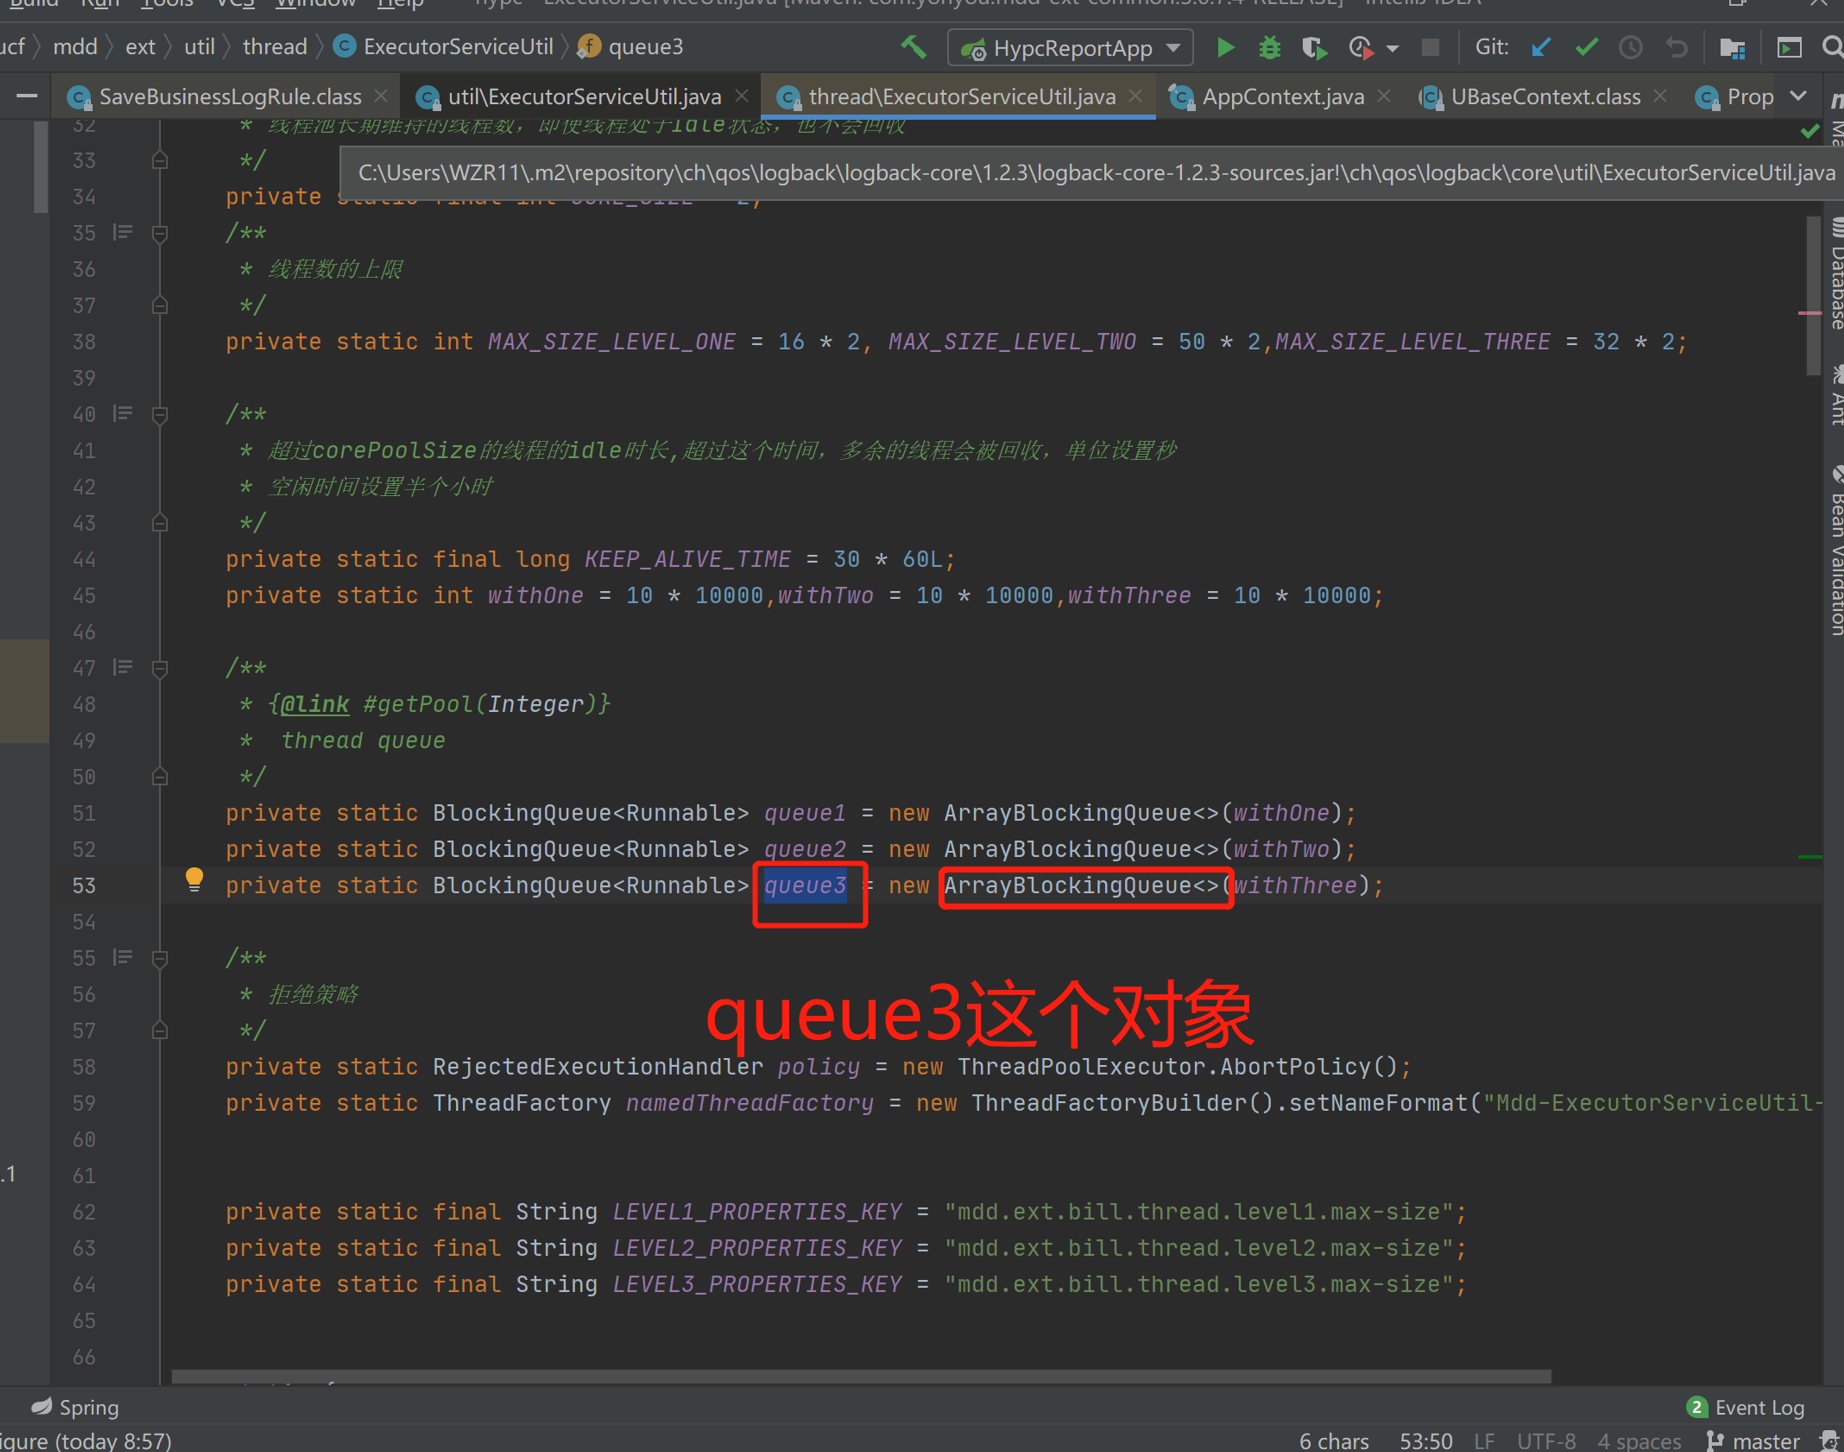Open the Database tool window

1835,274
